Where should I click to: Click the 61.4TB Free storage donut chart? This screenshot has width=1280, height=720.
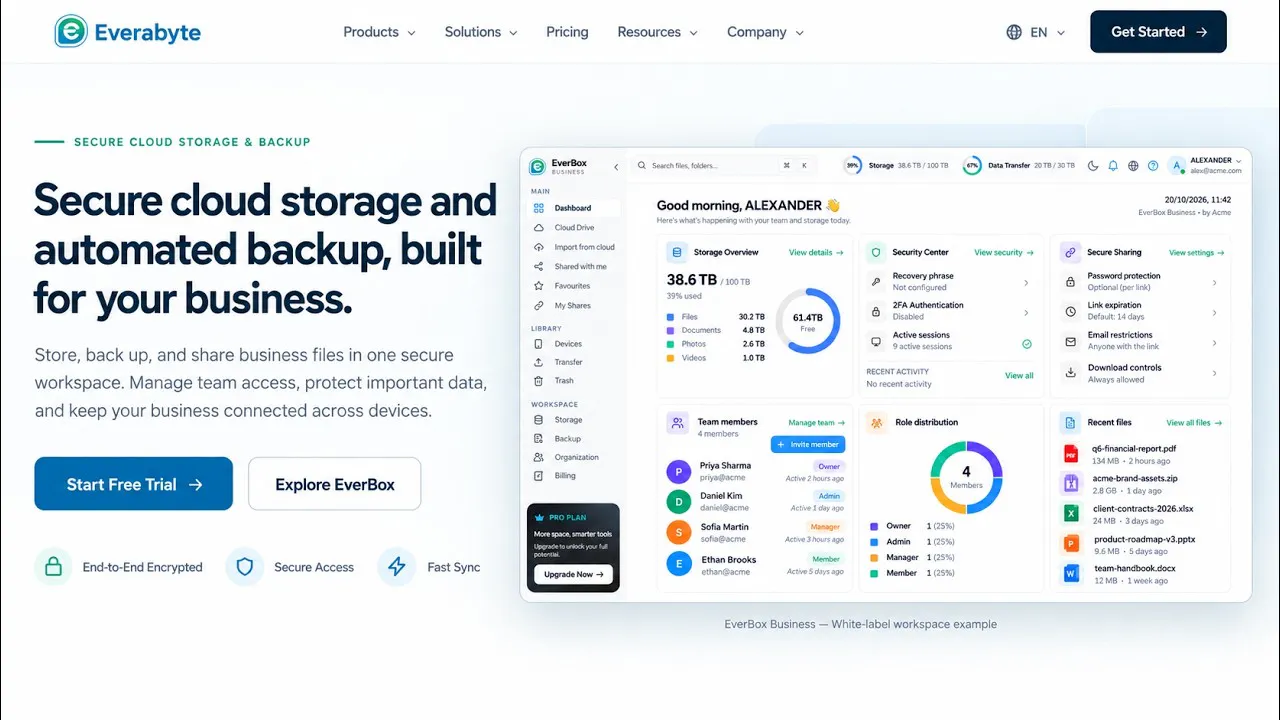808,321
